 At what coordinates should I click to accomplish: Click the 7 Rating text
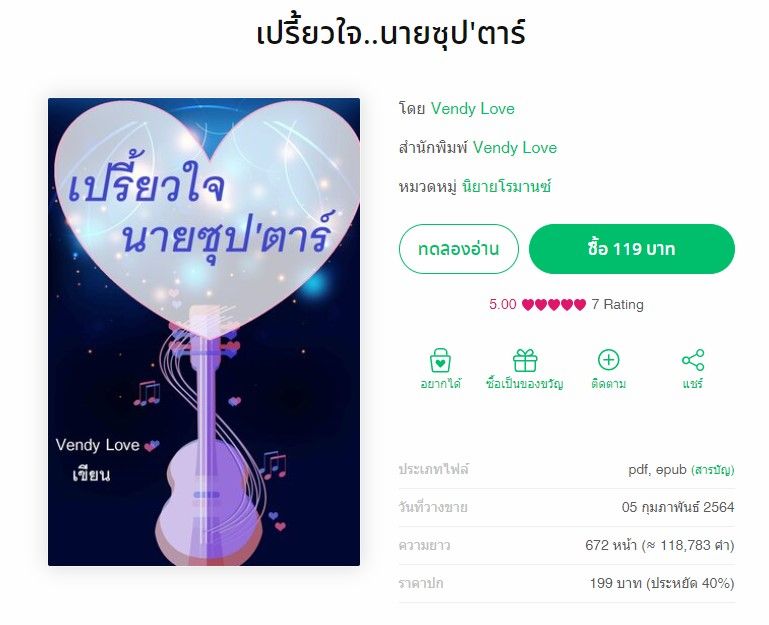click(x=617, y=305)
